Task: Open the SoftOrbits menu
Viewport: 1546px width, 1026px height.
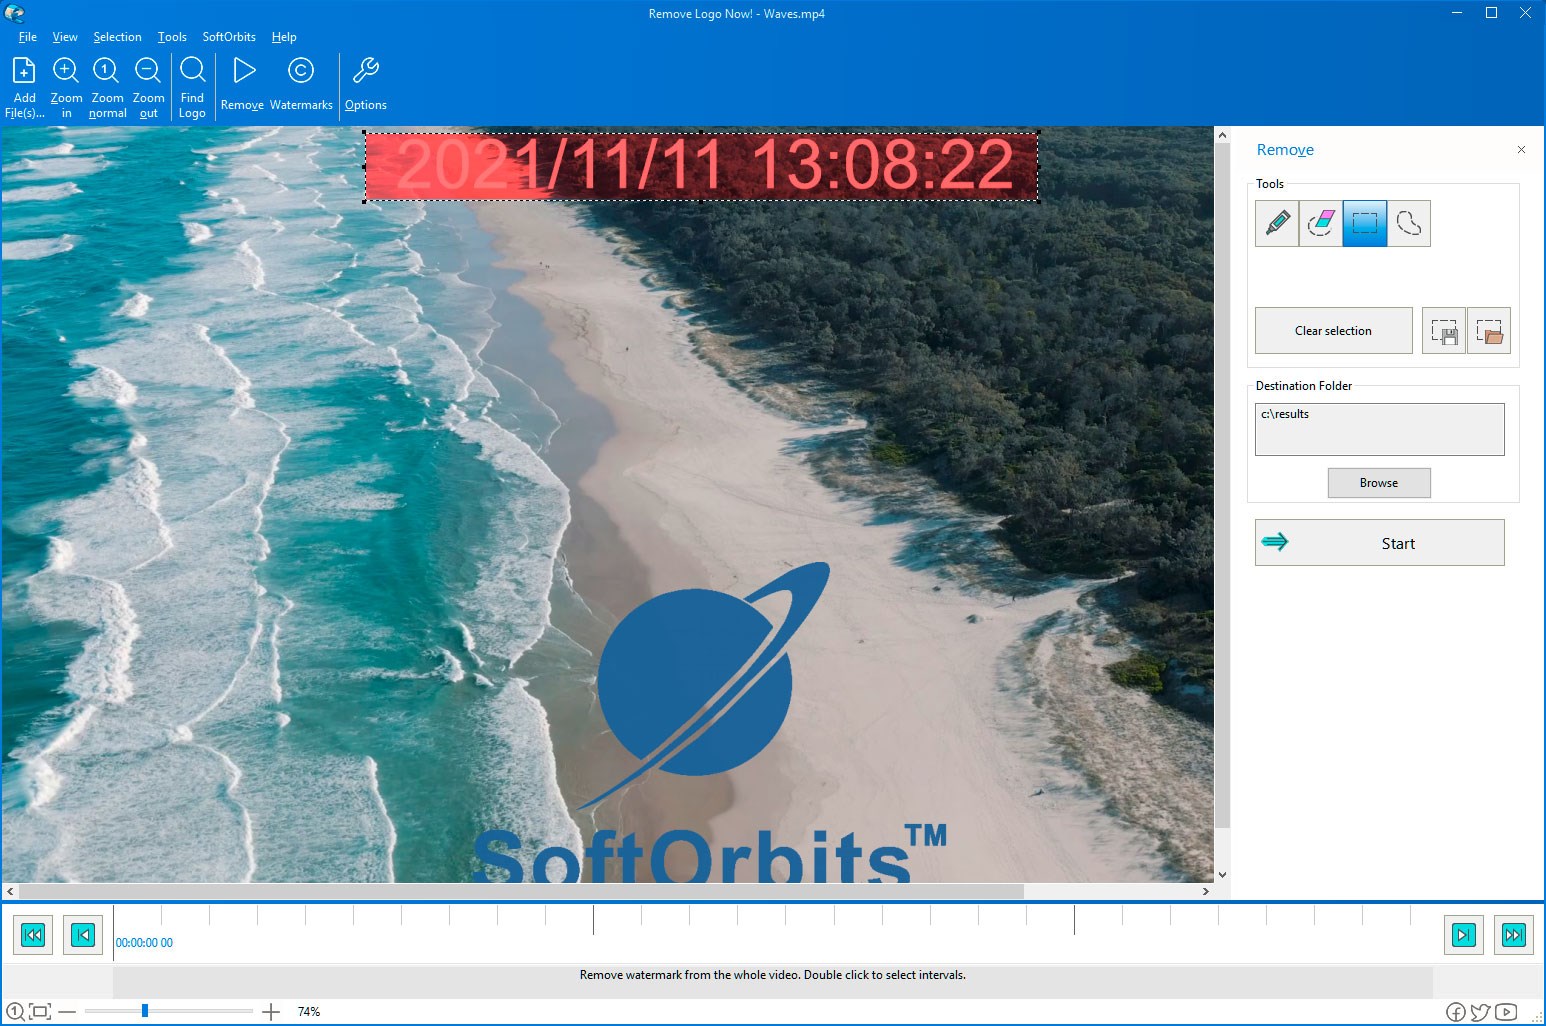Action: click(x=229, y=37)
